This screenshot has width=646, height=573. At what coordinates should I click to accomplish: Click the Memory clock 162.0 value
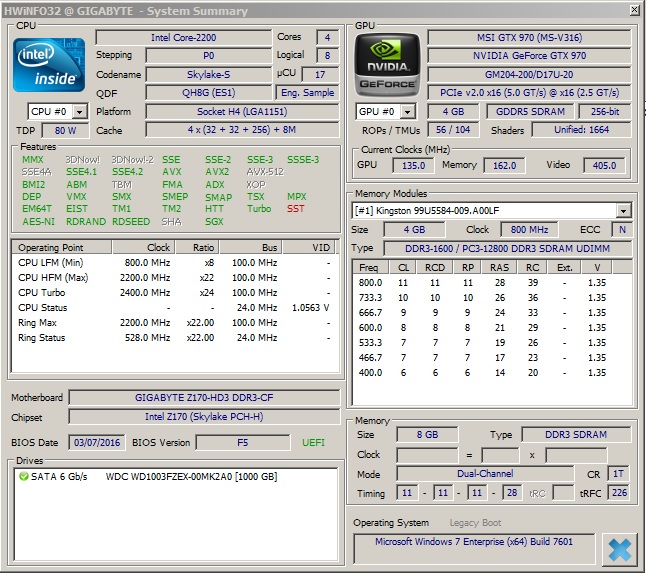tap(504, 165)
